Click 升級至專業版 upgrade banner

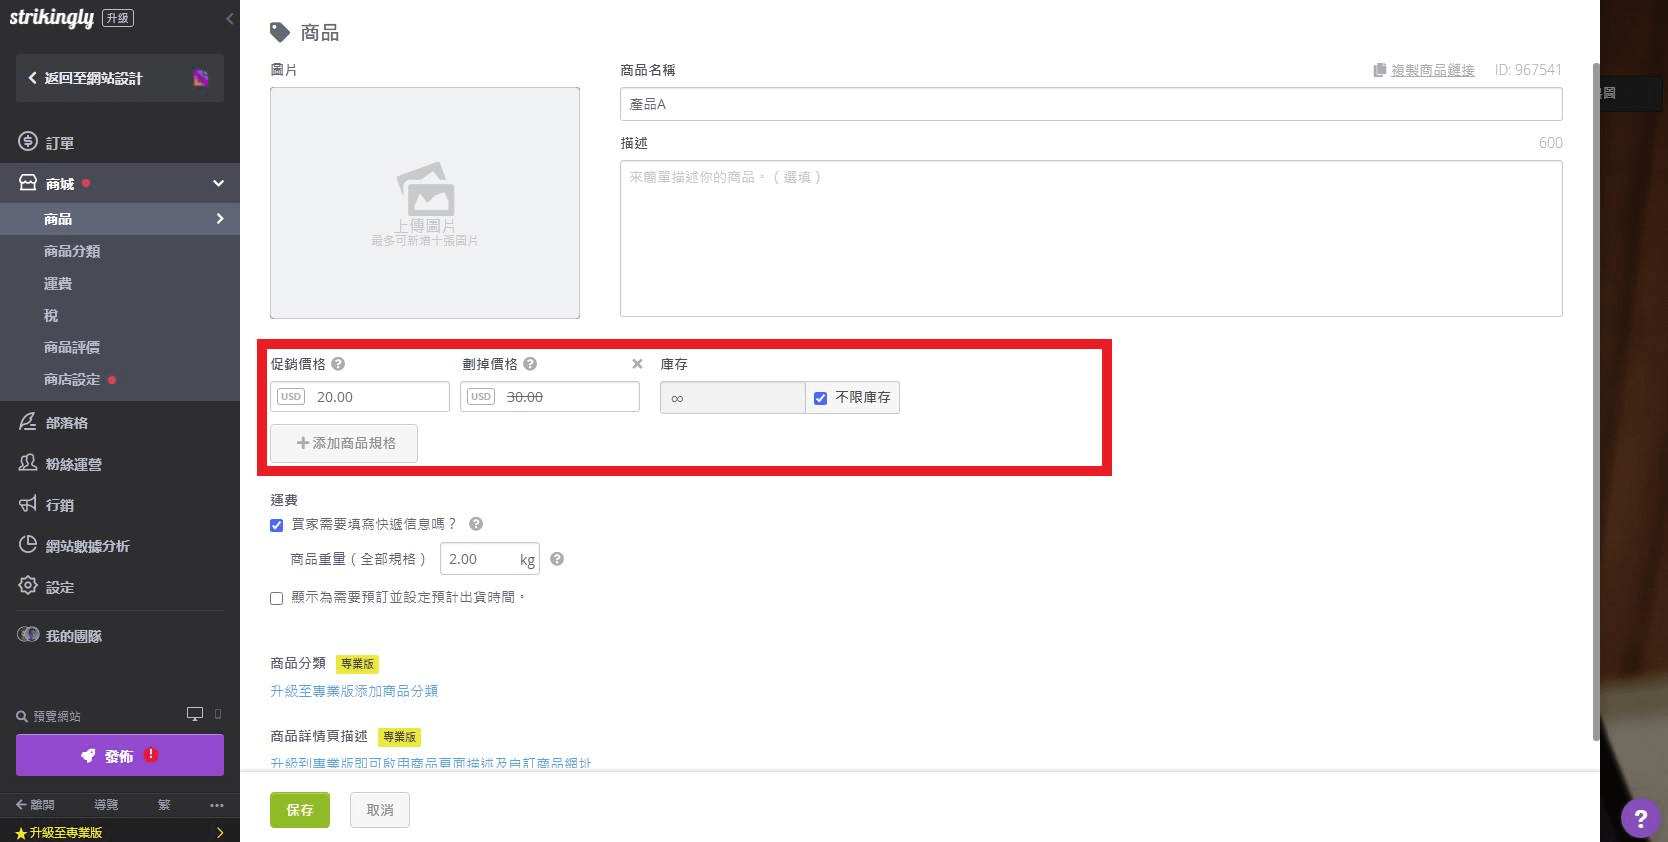point(120,832)
